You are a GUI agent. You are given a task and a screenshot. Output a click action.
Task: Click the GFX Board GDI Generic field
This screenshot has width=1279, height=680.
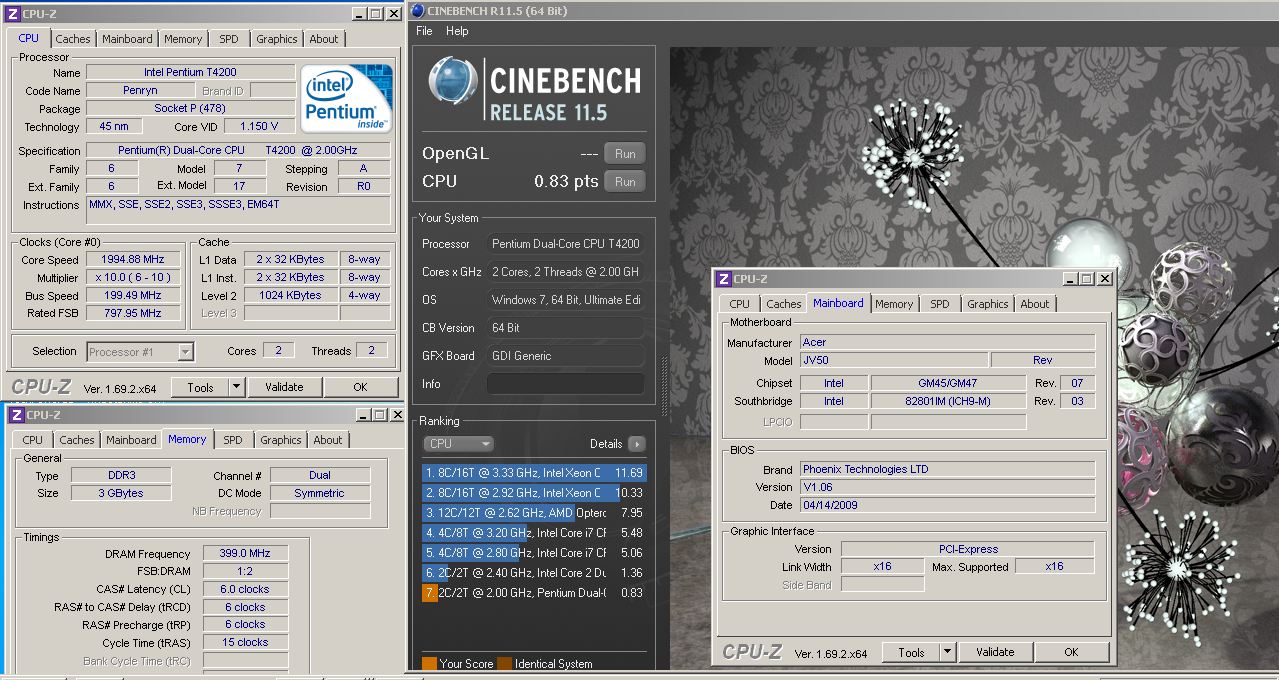pyautogui.click(x=566, y=356)
